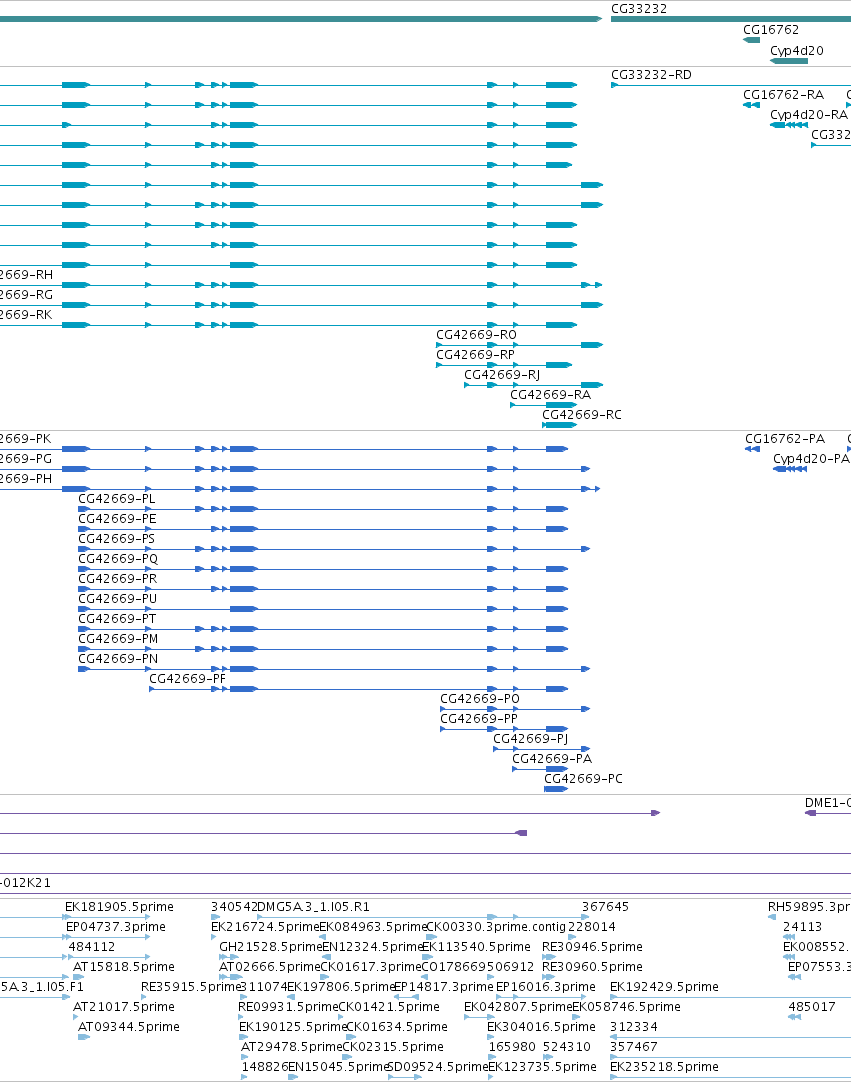Click protein label CG42669-PP

(478, 719)
